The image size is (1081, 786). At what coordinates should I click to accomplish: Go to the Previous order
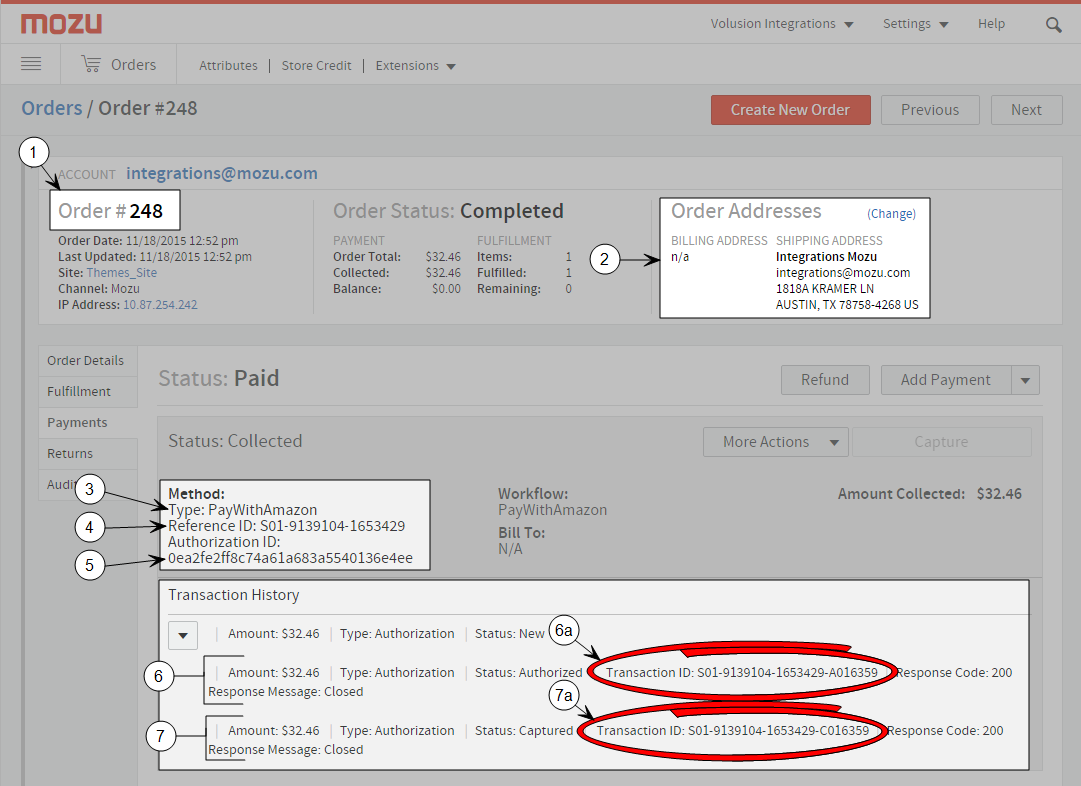930,110
